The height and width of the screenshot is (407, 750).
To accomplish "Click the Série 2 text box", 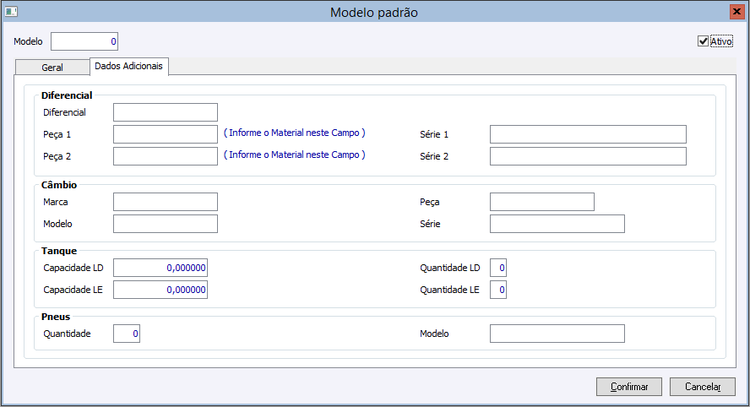I will click(x=588, y=156).
